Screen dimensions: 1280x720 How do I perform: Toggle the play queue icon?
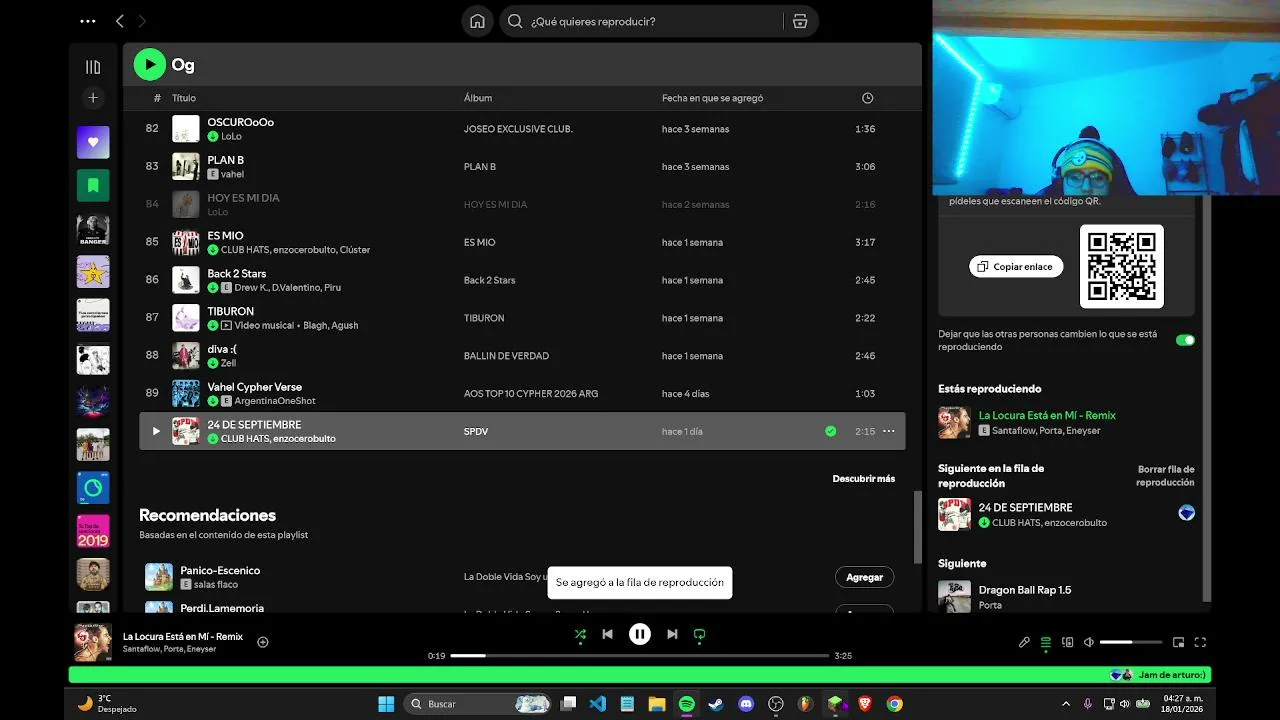(1046, 642)
